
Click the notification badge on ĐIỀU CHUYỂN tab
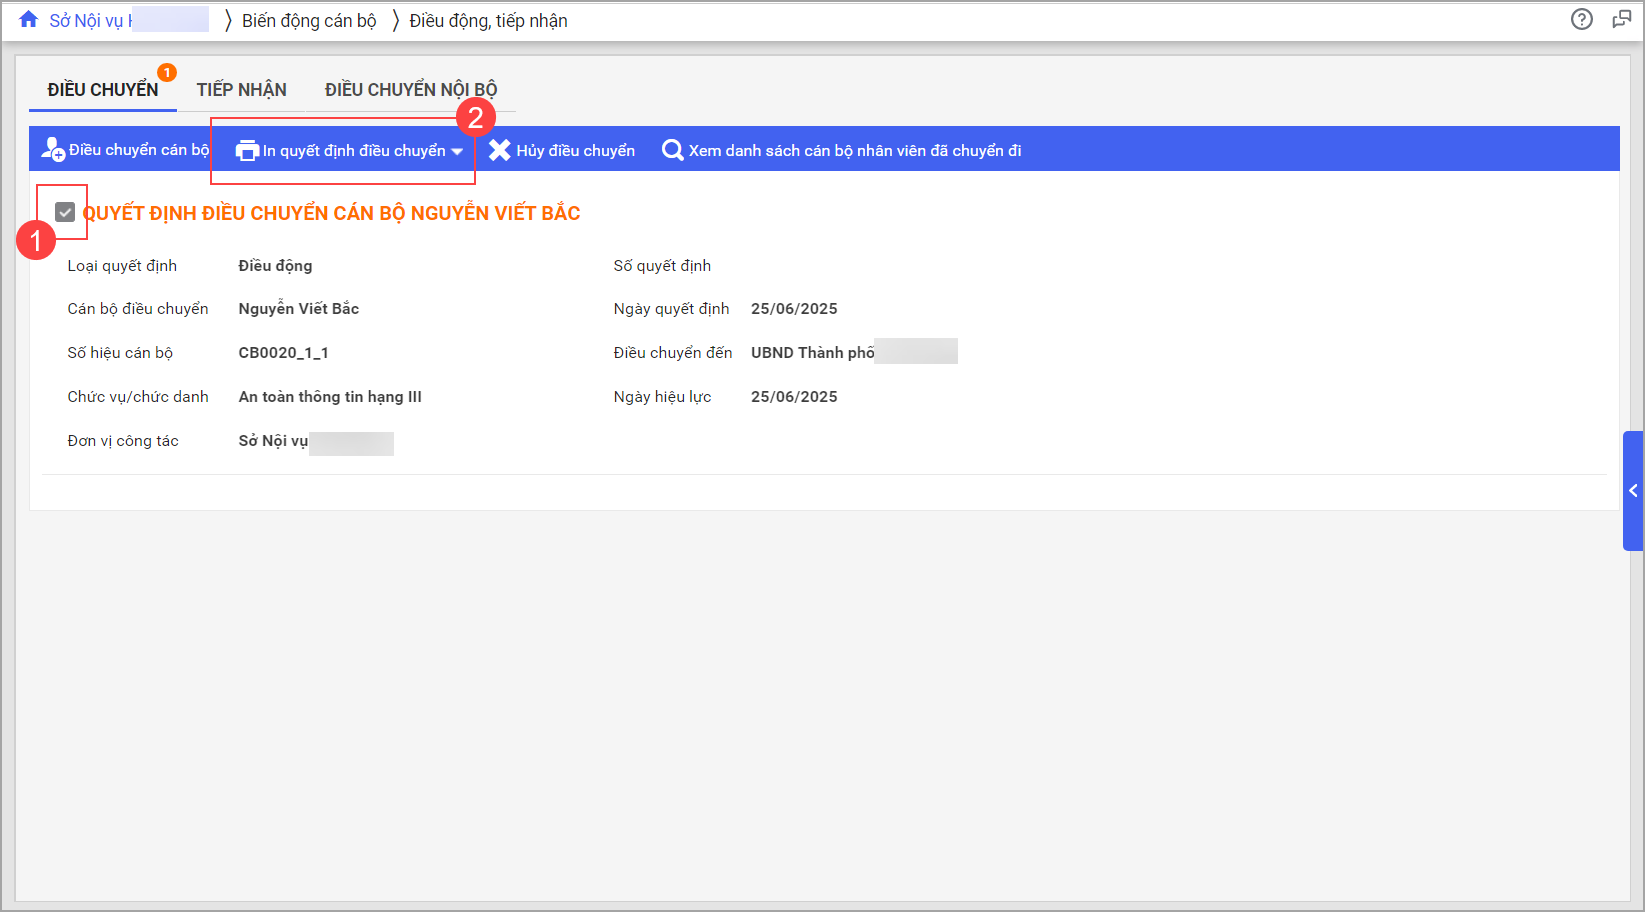167,72
